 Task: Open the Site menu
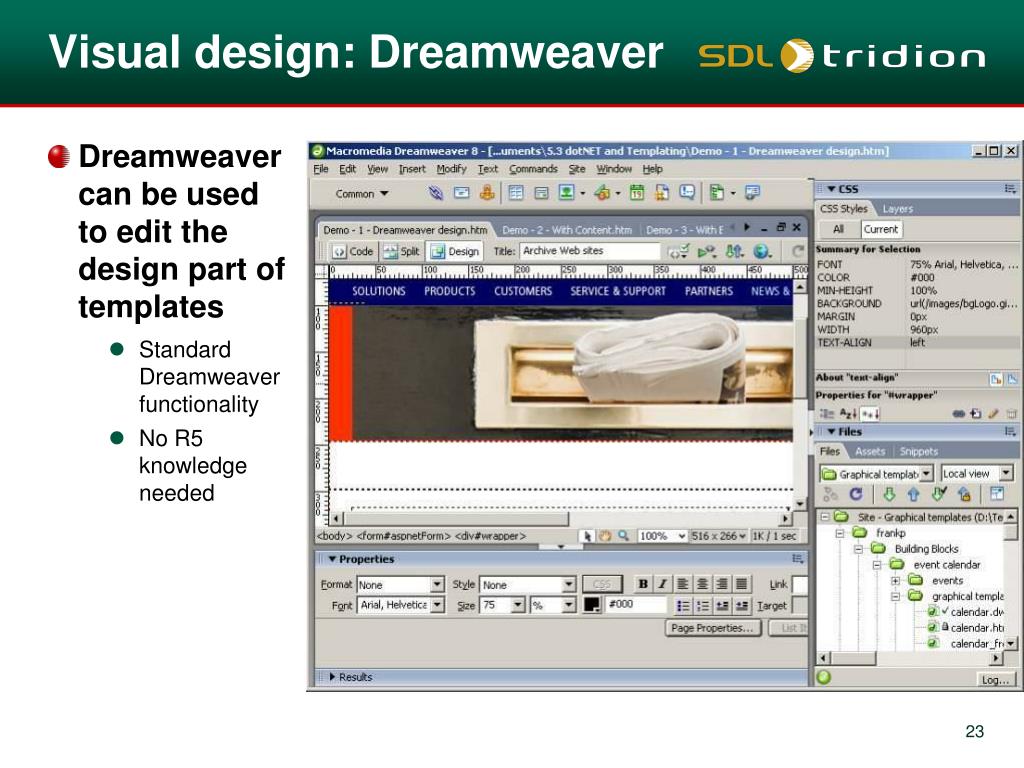click(x=577, y=169)
